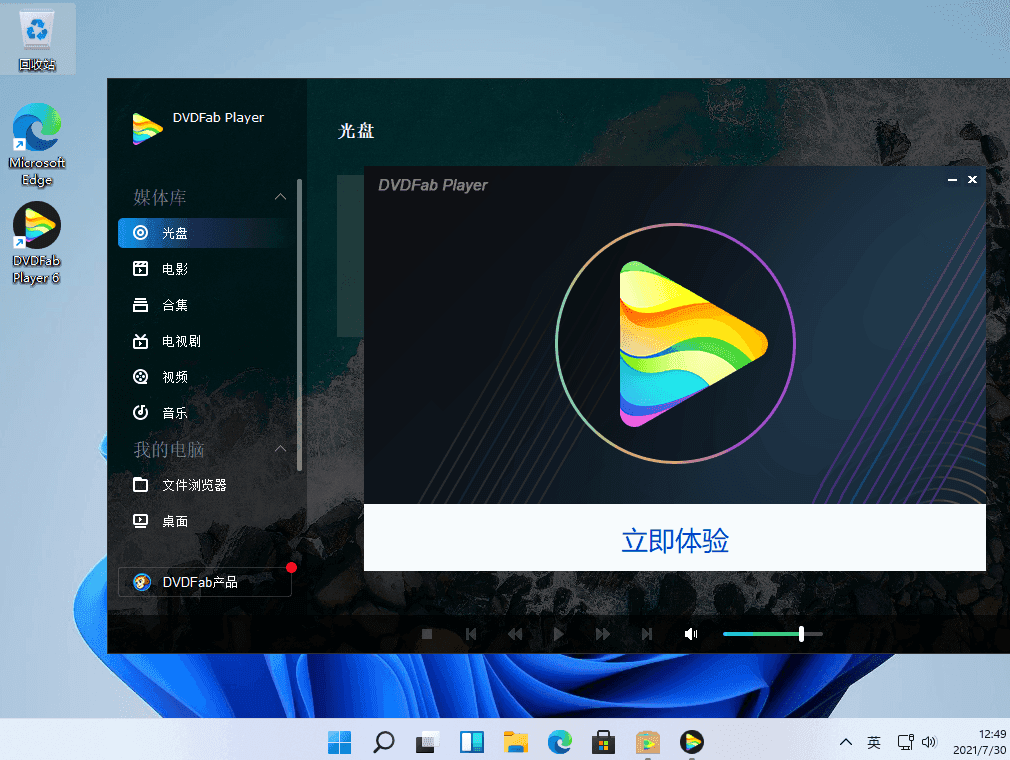This screenshot has width=1010, height=760.
Task: Open Widgets from the taskbar
Action: click(472, 742)
